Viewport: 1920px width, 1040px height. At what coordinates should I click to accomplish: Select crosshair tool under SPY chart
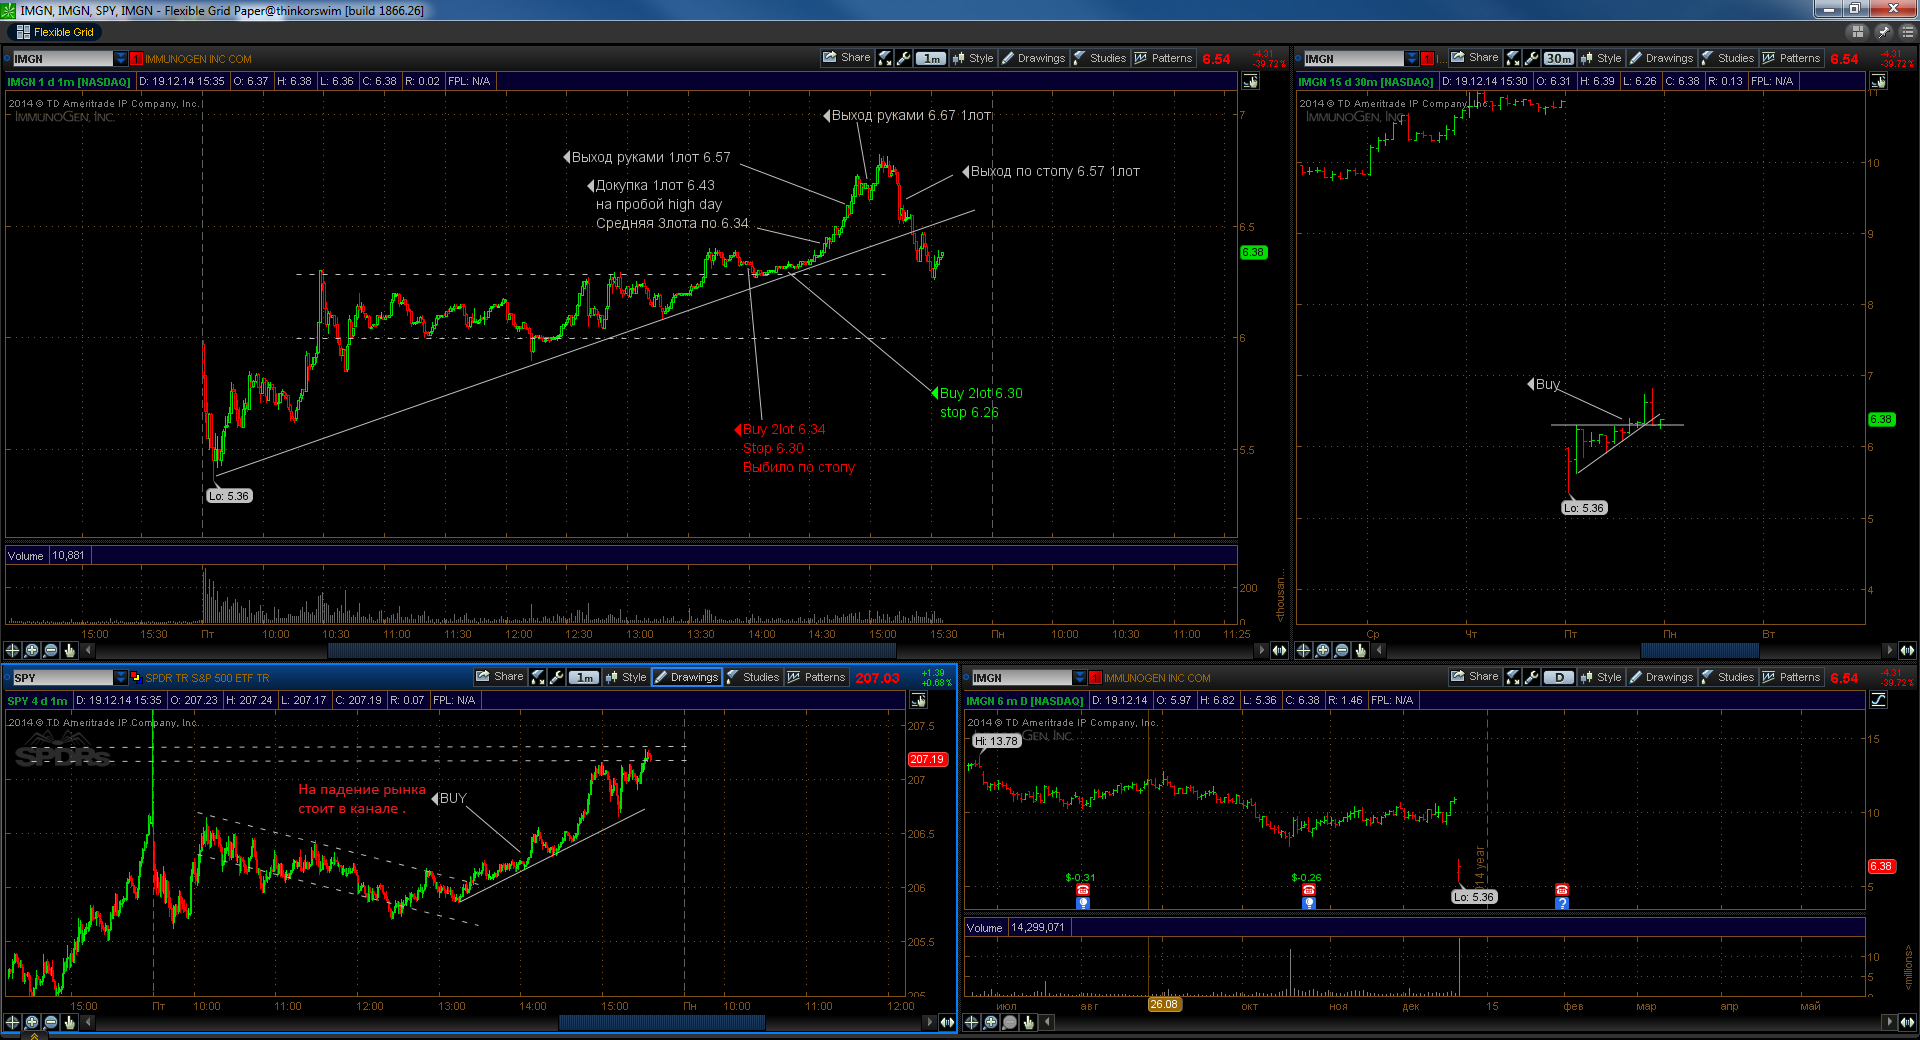[x=13, y=1022]
